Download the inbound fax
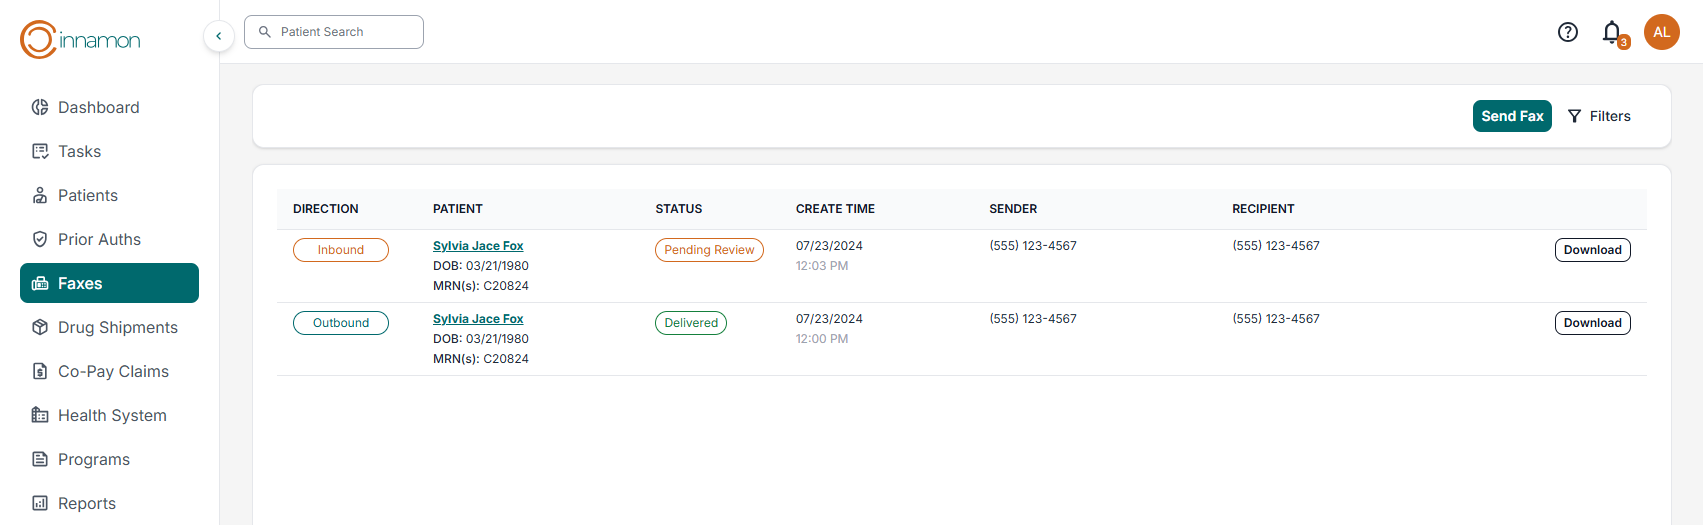1703x525 pixels. 1592,250
